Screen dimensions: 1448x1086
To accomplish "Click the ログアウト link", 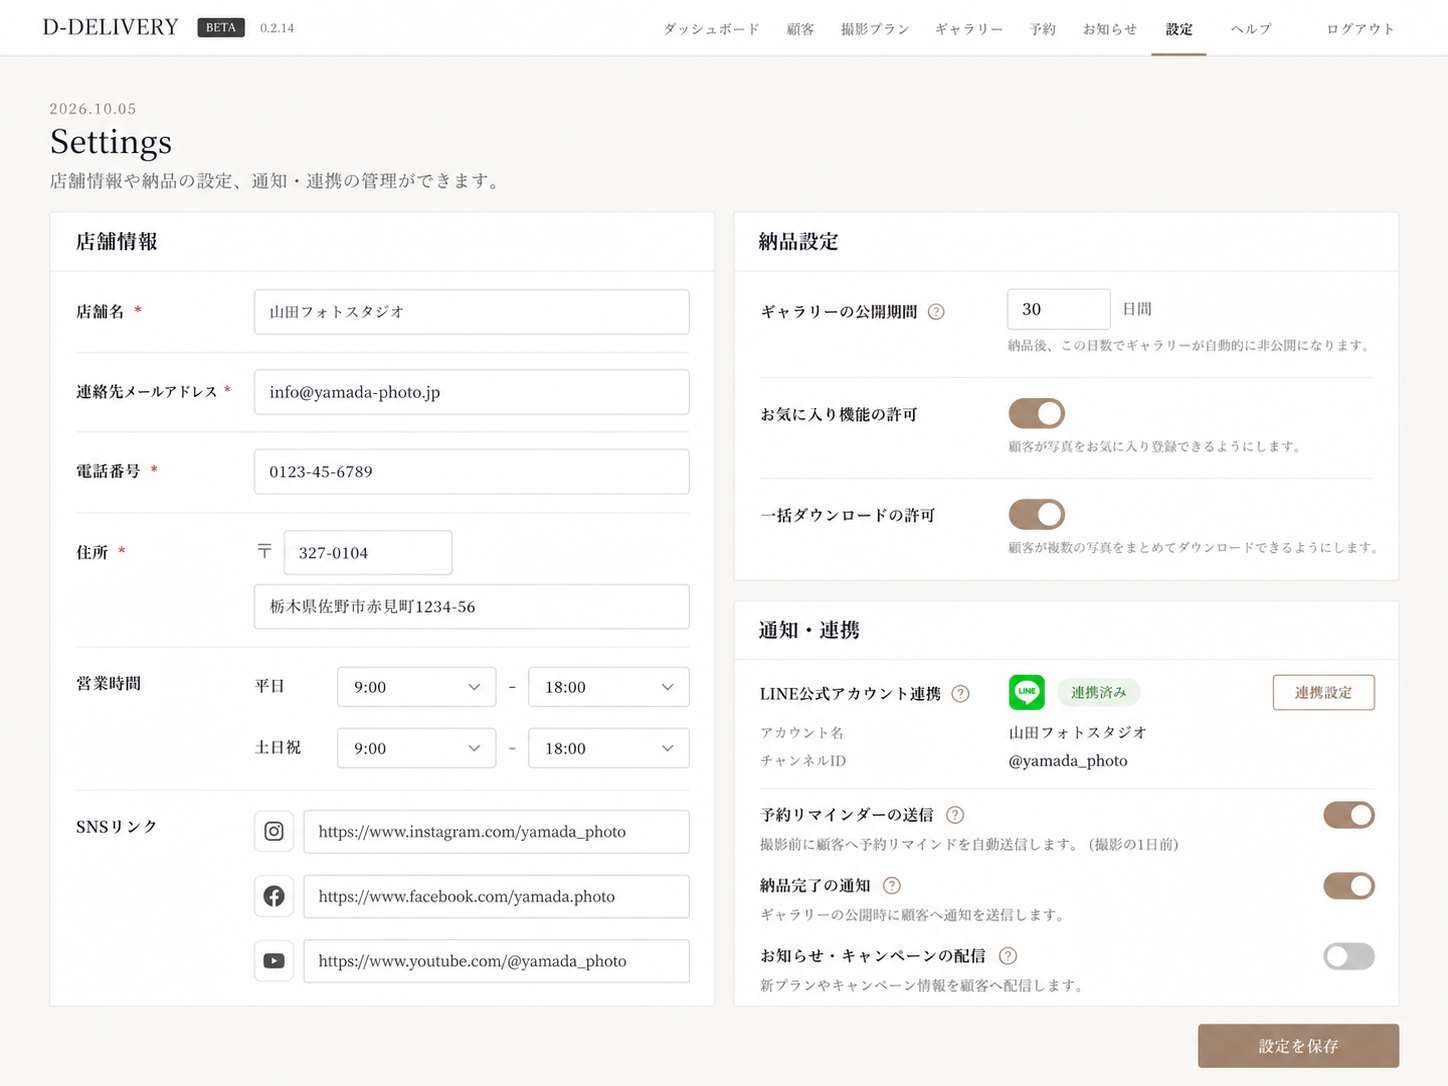I will click(x=1360, y=29).
